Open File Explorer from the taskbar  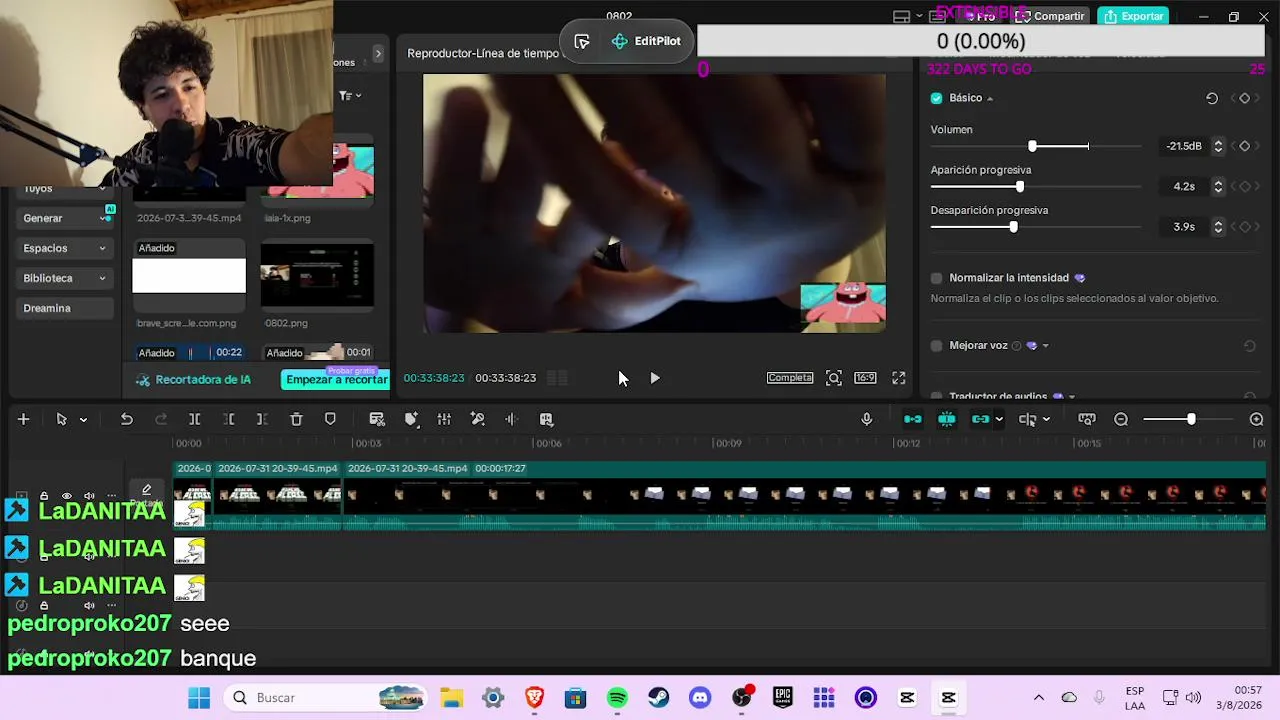452,698
